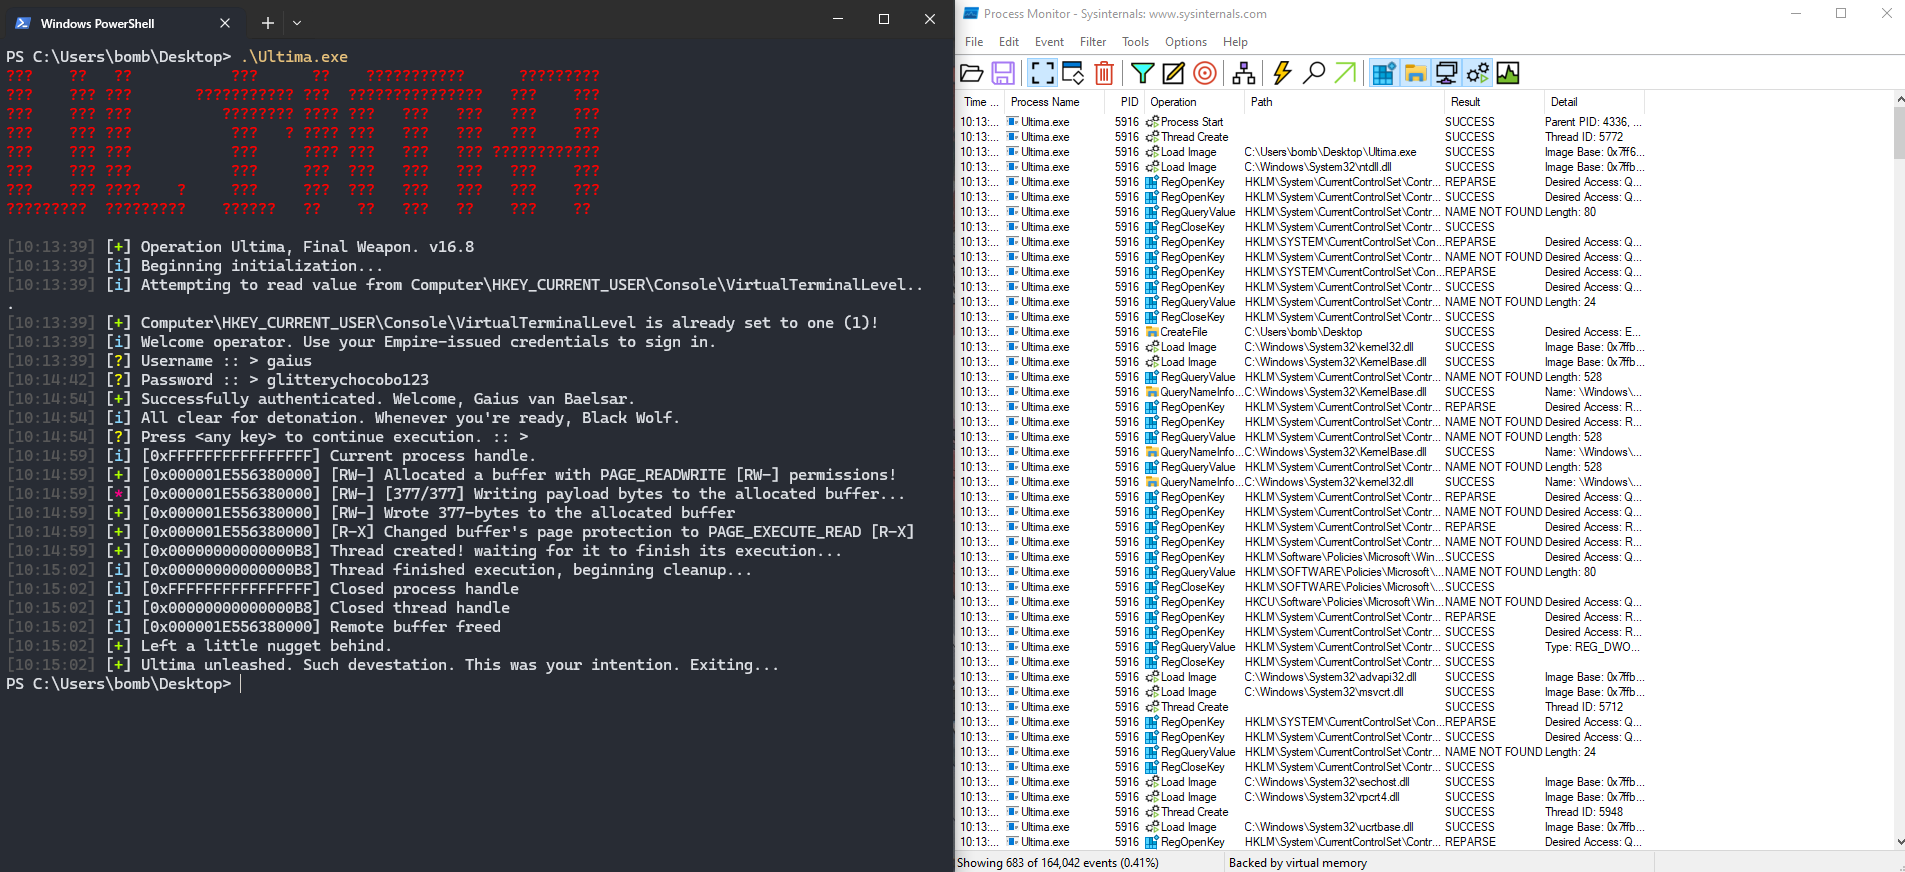Toggle Show Profiling Events graph icon
Viewport: 1905px width, 872px height.
click(1508, 73)
